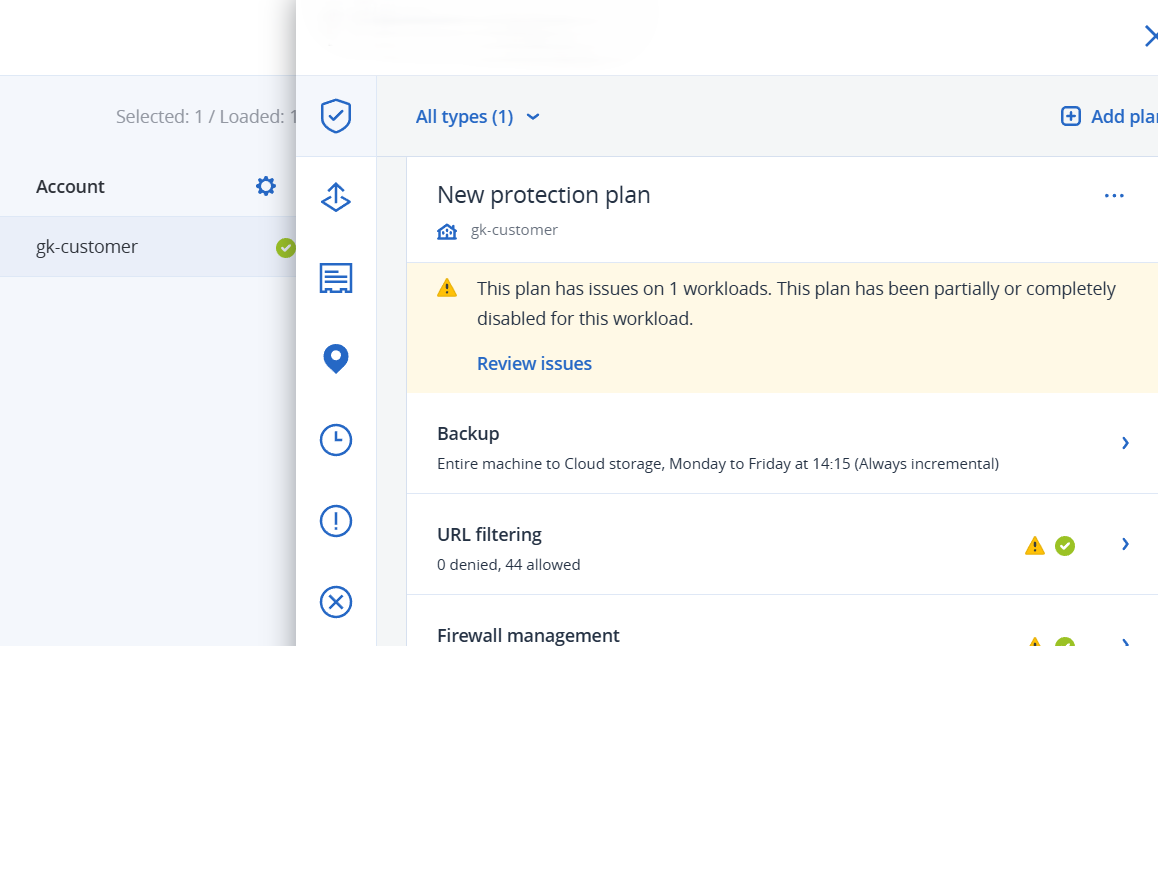The height and width of the screenshot is (892, 1158).
Task: Open the Details panel sidebar icon
Action: (336, 278)
